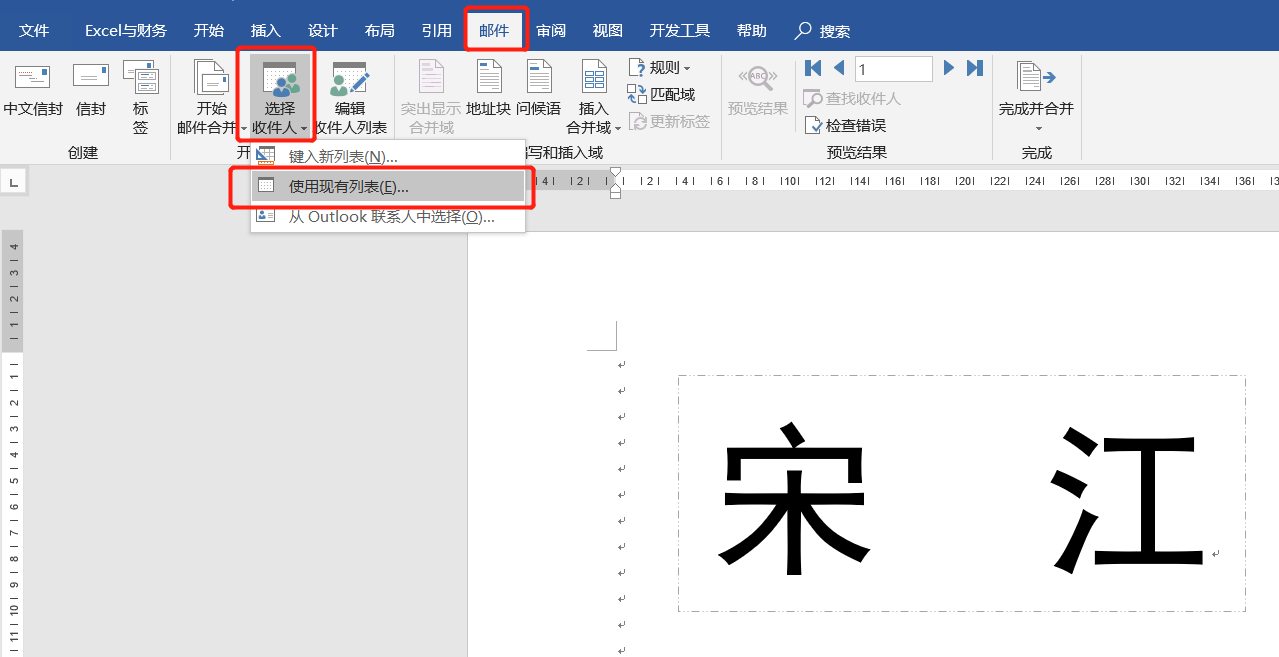Image resolution: width=1279 pixels, height=657 pixels.
Task: Open 规则 rules dropdown
Action: 660,67
